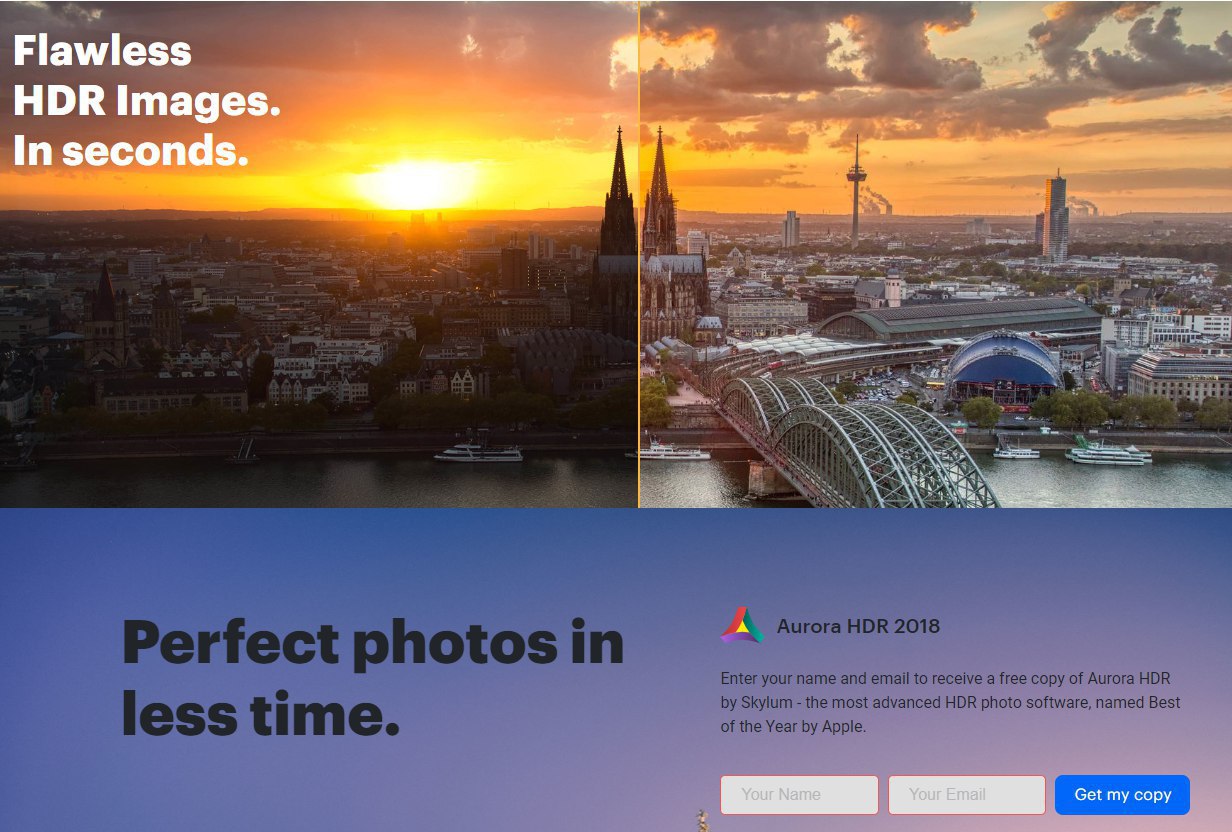This screenshot has width=1232, height=832.
Task: Click the before/after comparison divider line
Action: tap(639, 254)
